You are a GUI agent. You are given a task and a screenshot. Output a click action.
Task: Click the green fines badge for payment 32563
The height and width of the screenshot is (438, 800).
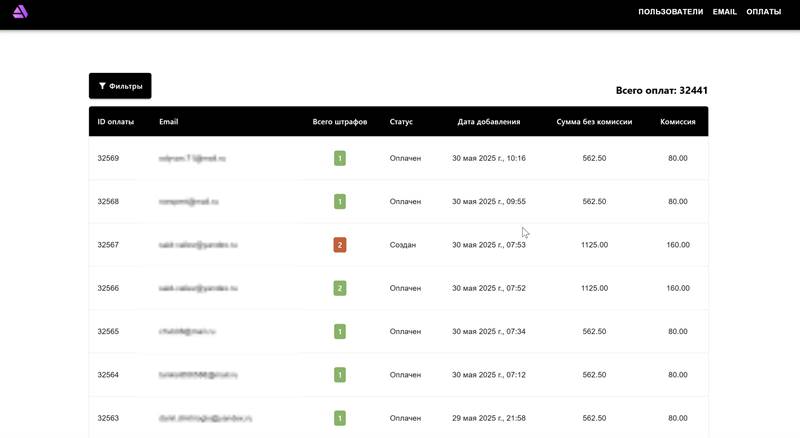pyautogui.click(x=340, y=418)
